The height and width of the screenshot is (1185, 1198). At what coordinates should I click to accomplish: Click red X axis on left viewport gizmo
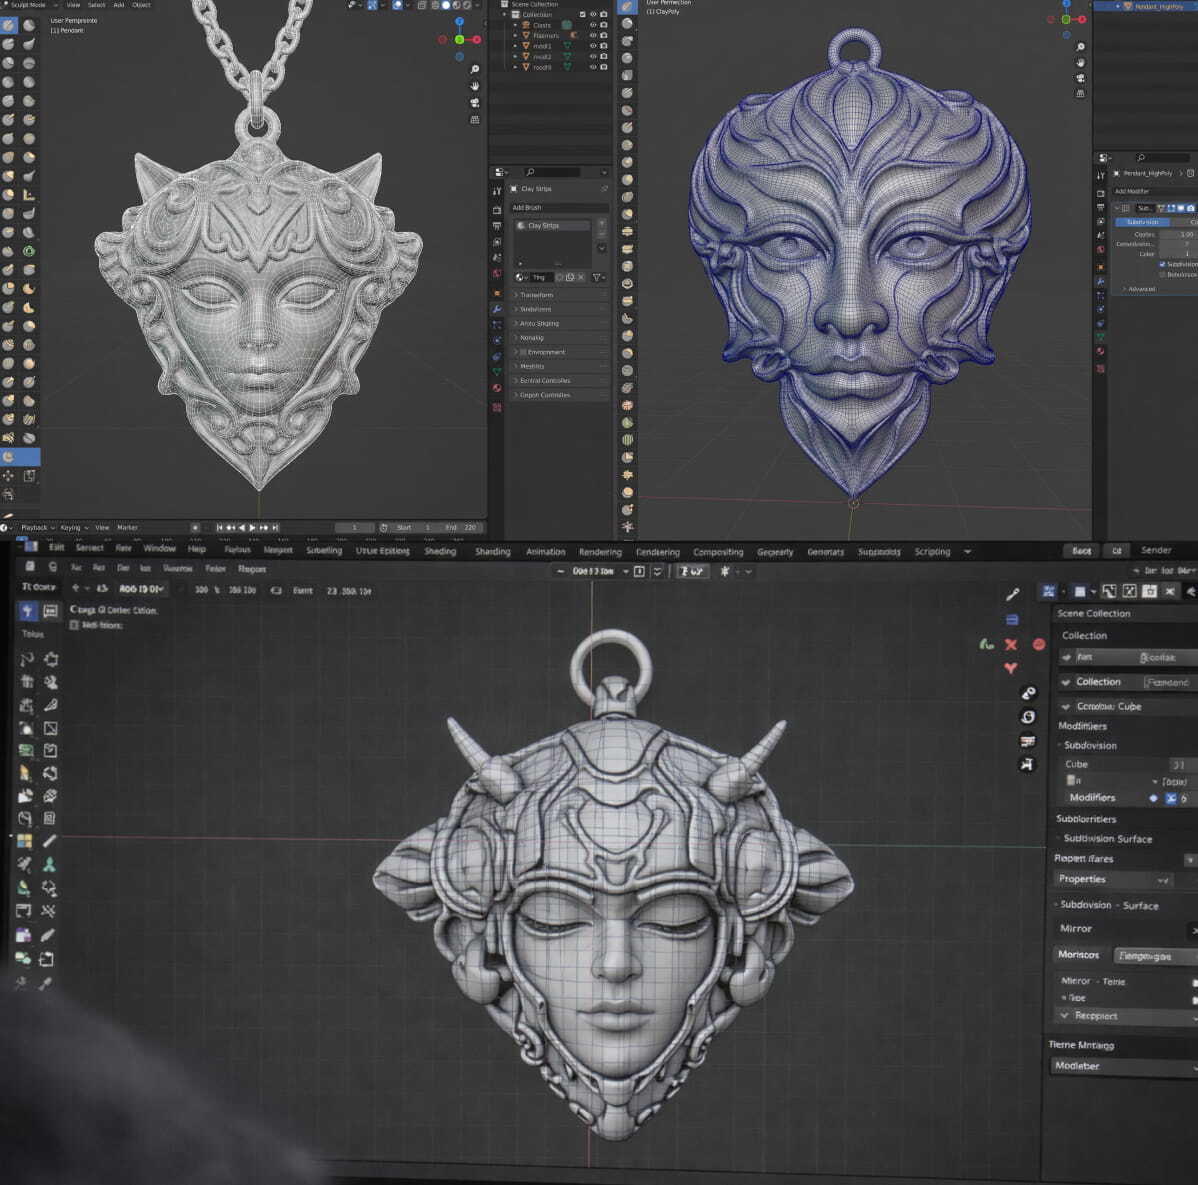click(x=477, y=40)
